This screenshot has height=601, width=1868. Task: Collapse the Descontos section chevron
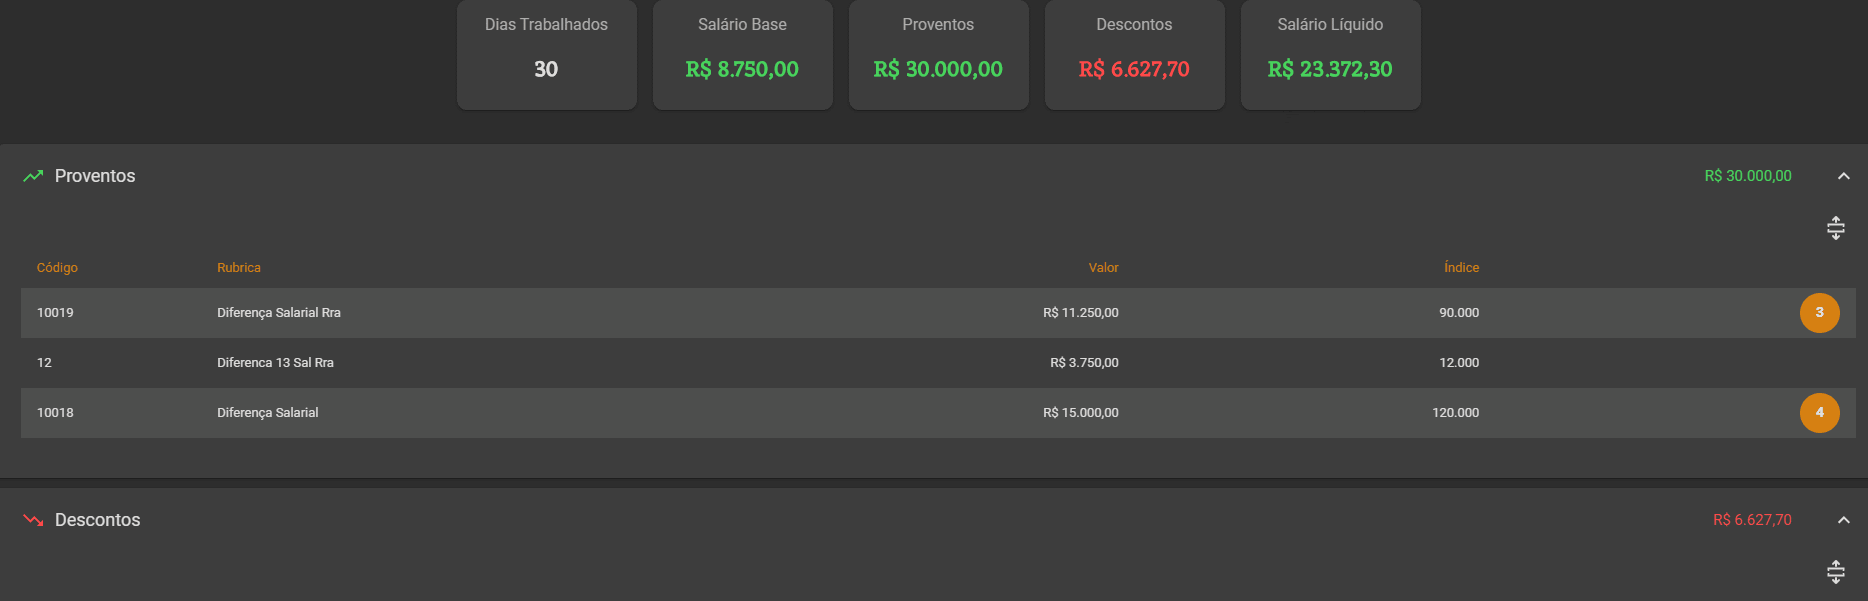click(x=1843, y=520)
